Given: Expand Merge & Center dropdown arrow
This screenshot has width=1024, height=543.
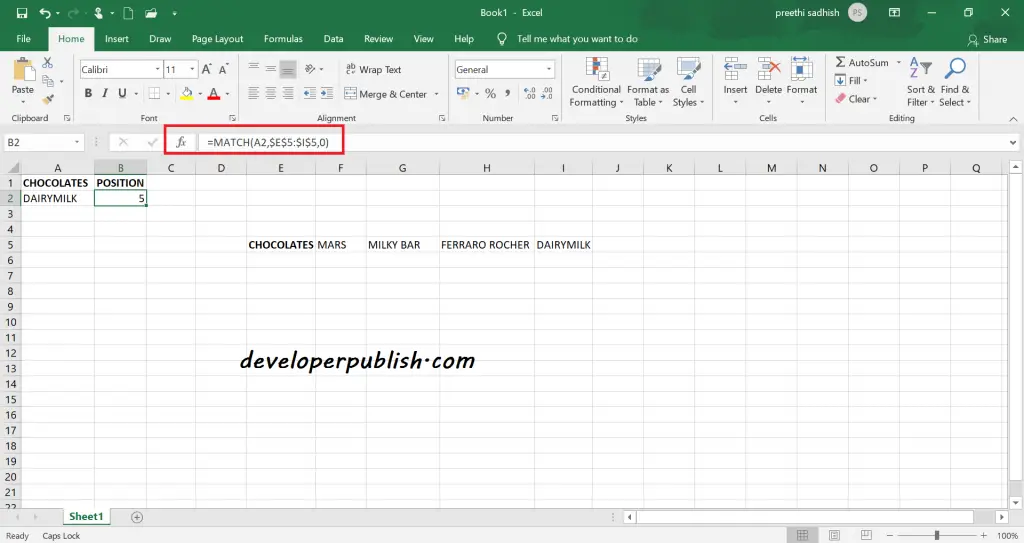Looking at the screenshot, I should 436,94.
